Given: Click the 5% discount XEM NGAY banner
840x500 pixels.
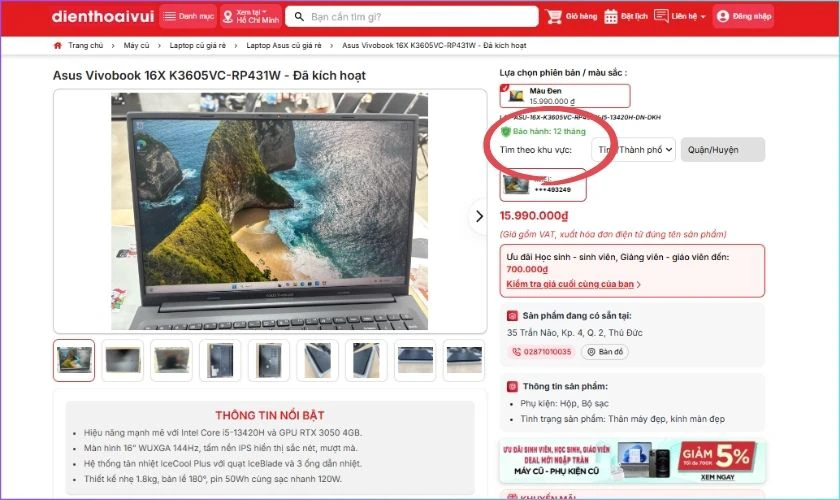Looking at the screenshot, I should [x=632, y=461].
